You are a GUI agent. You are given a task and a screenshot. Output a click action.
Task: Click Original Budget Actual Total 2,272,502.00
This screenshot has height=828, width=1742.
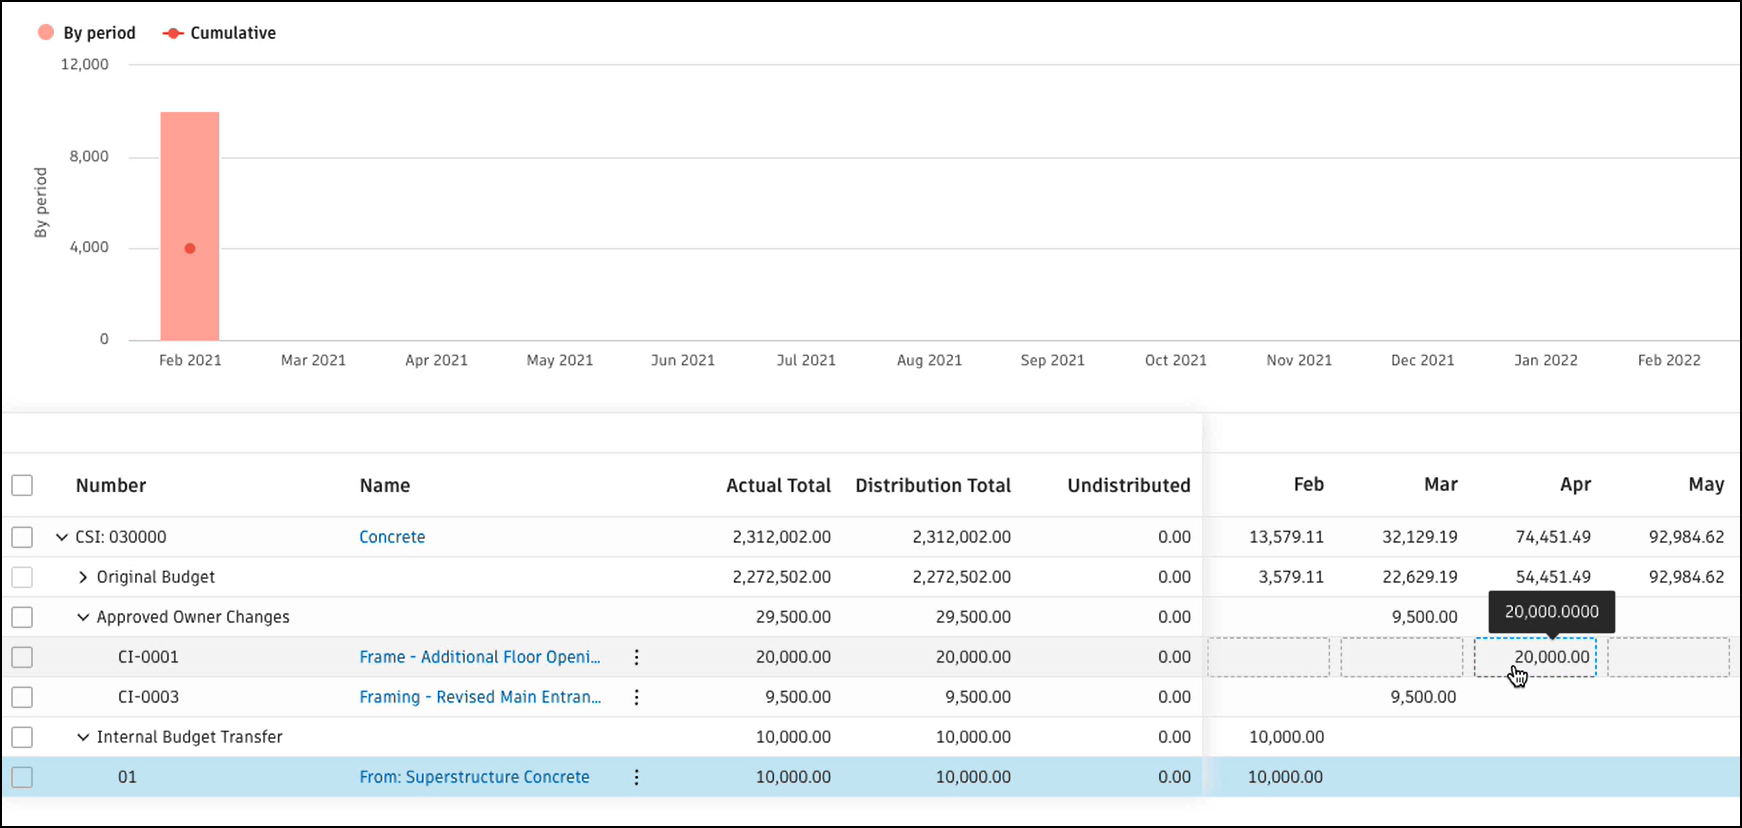781,577
